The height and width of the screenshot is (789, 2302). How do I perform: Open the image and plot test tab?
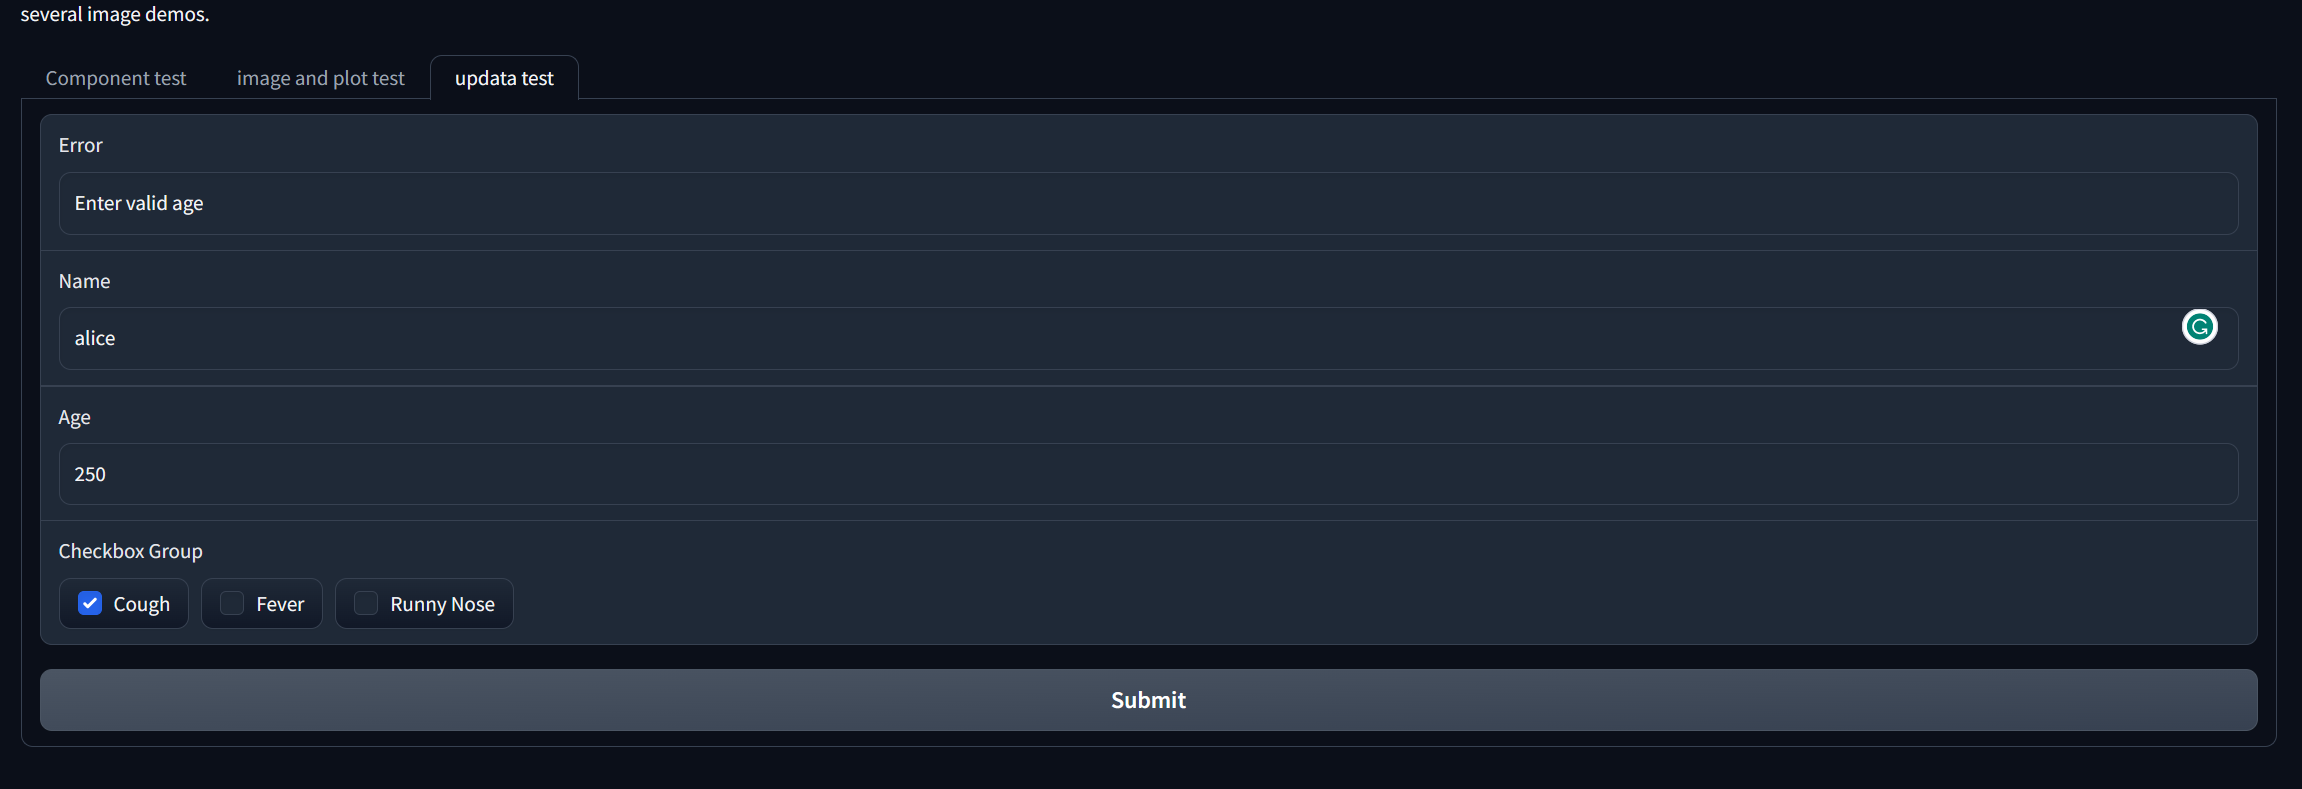pyautogui.click(x=320, y=78)
